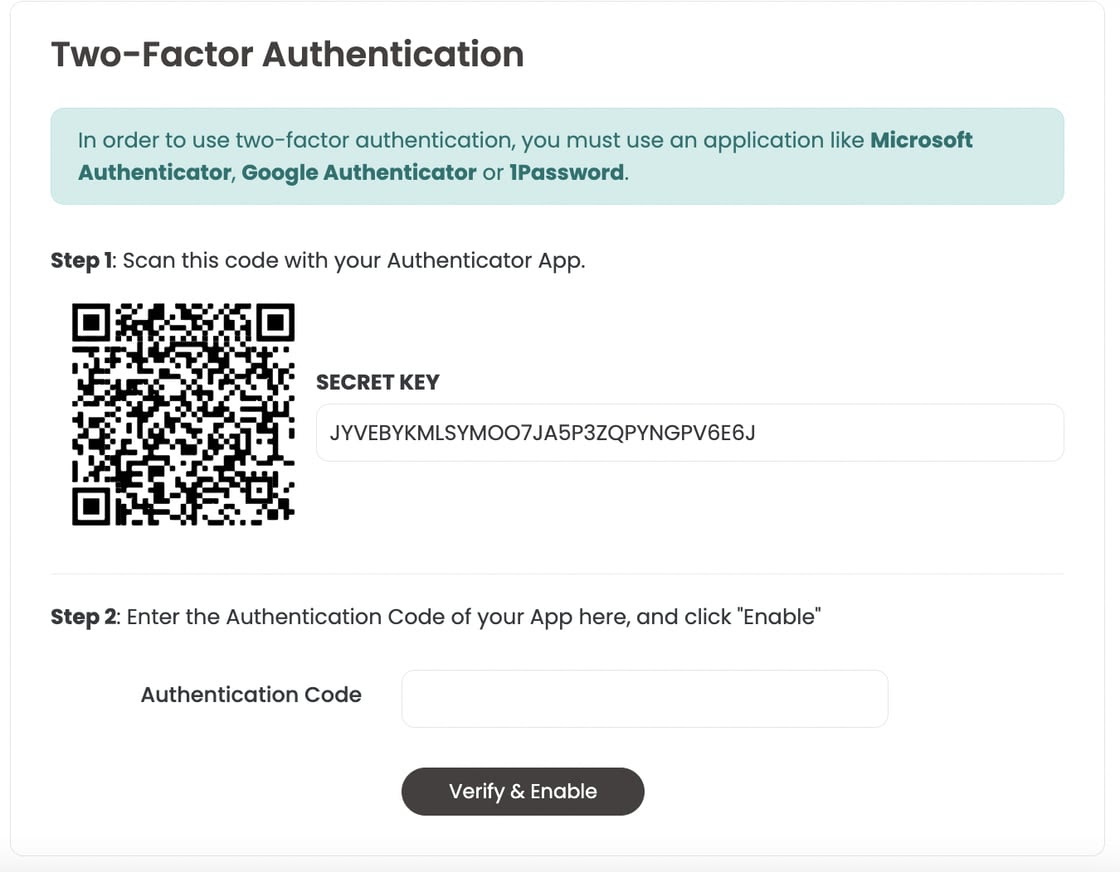
Task: Click the Authentication Code label
Action: pos(251,694)
